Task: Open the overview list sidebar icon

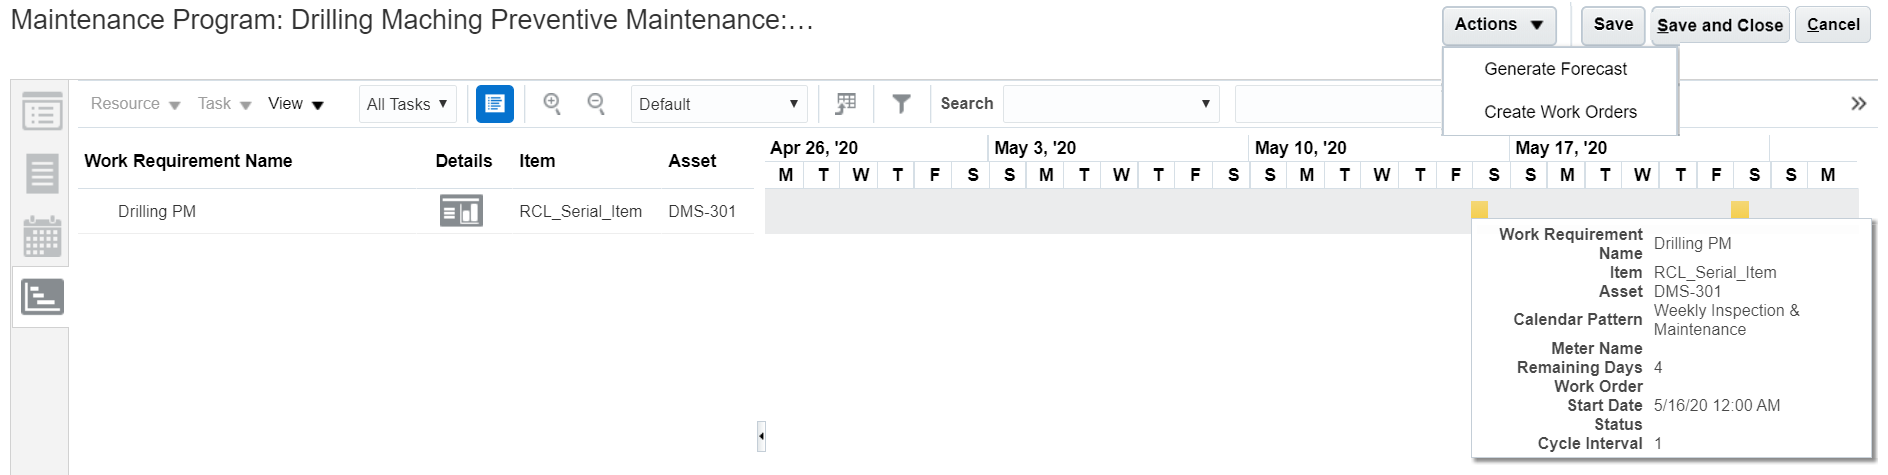Action: [42, 111]
